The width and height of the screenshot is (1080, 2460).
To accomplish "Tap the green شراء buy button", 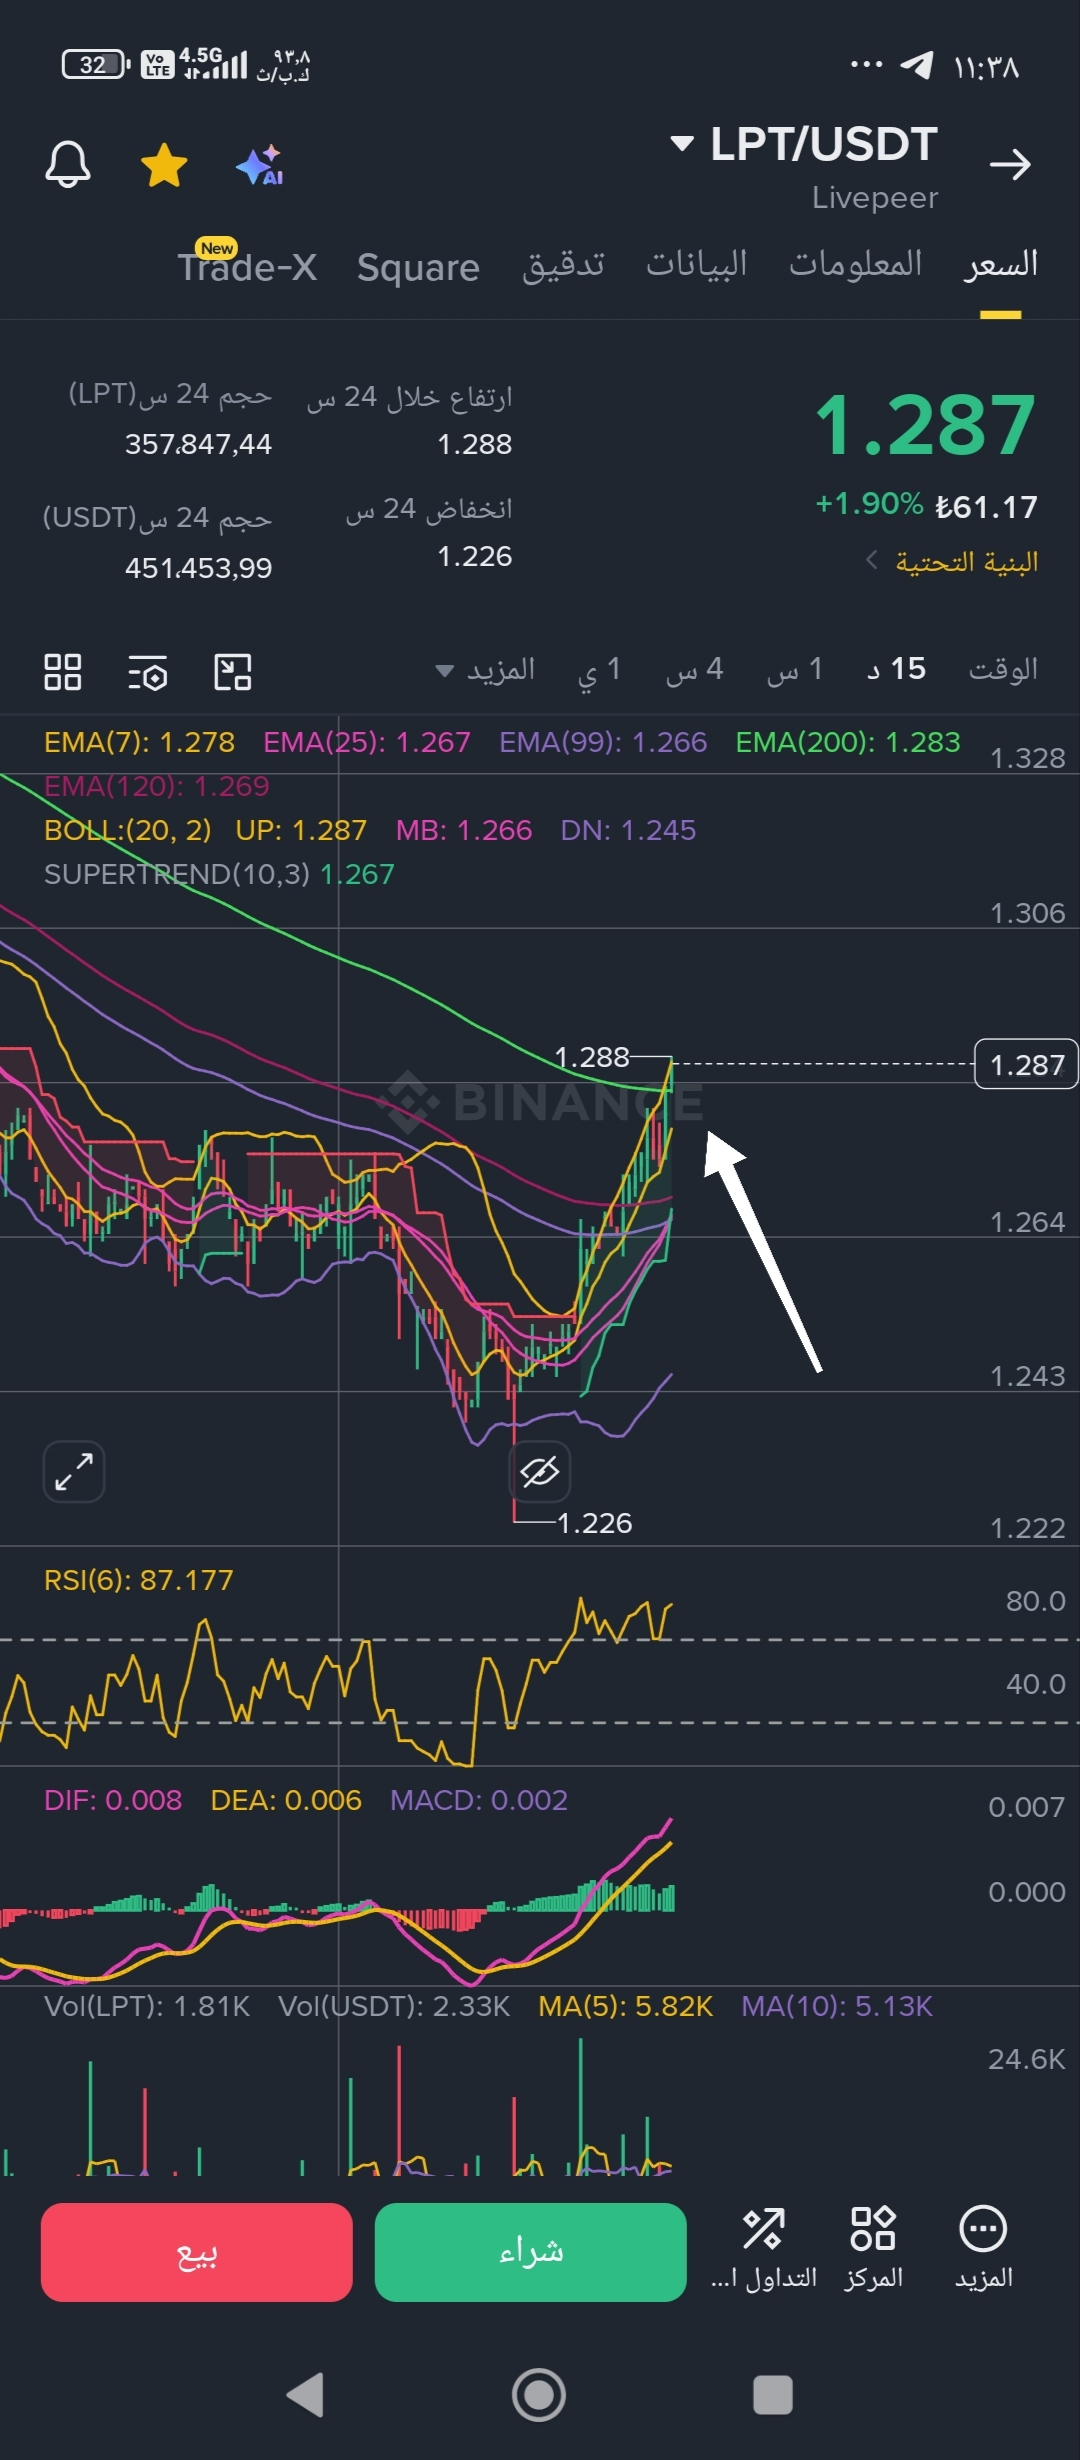I will pos(531,2252).
